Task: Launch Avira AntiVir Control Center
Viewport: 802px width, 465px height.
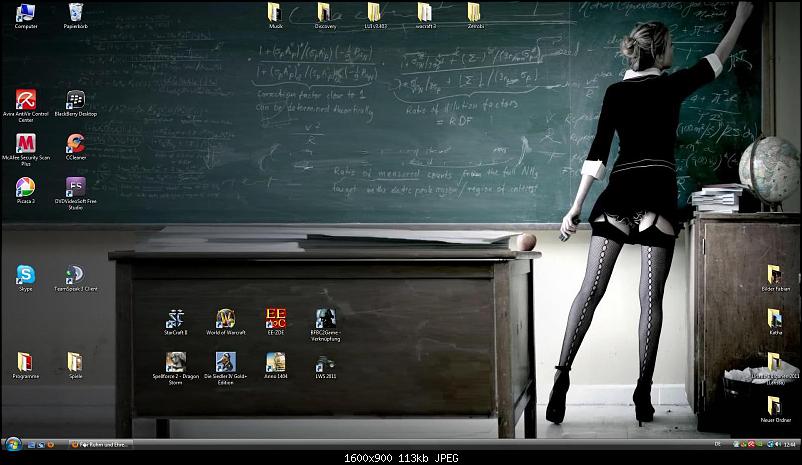Action: [x=26, y=100]
